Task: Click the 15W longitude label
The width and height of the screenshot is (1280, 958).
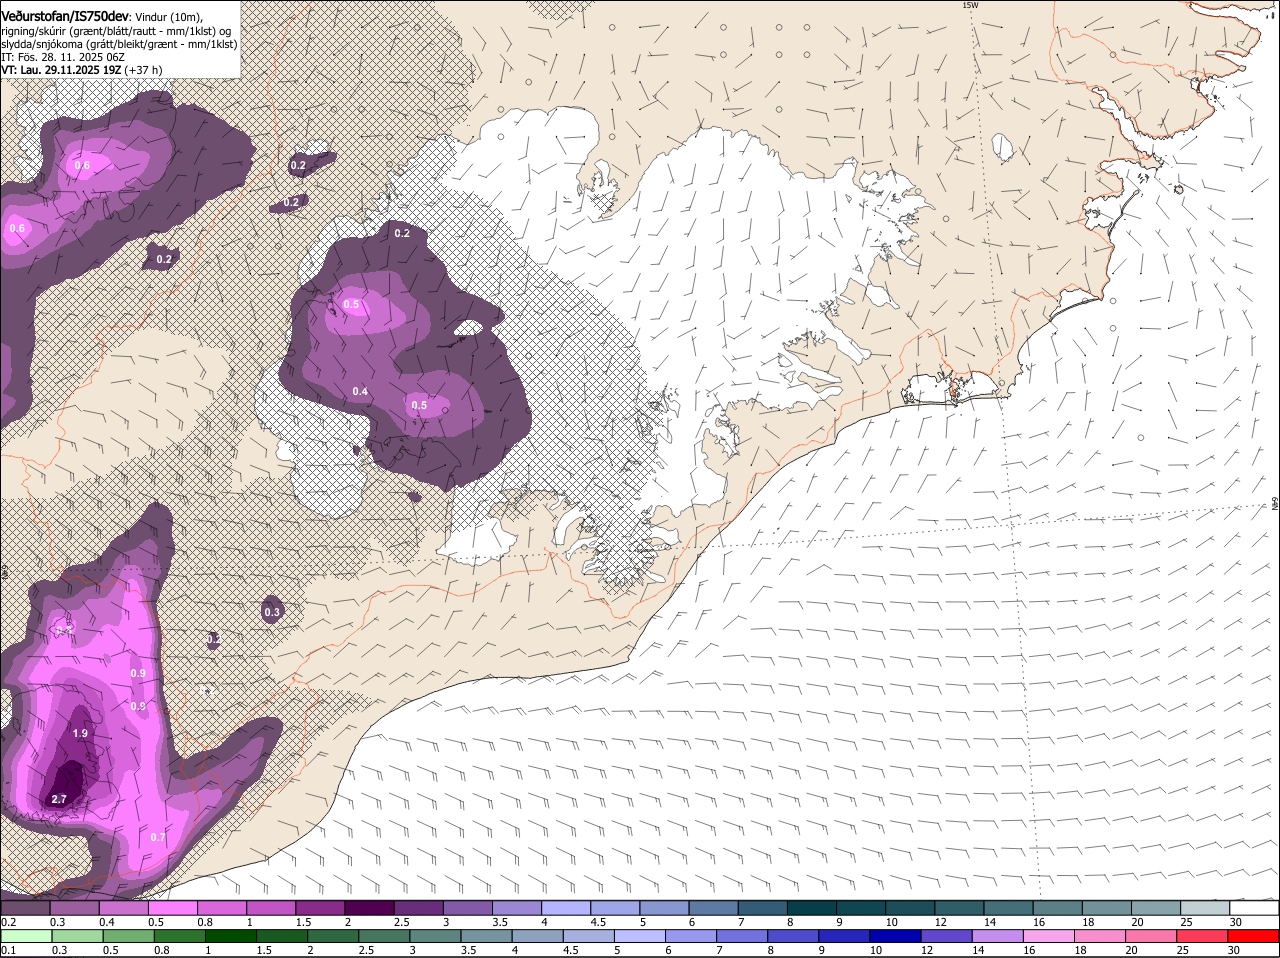Action: [970, 6]
